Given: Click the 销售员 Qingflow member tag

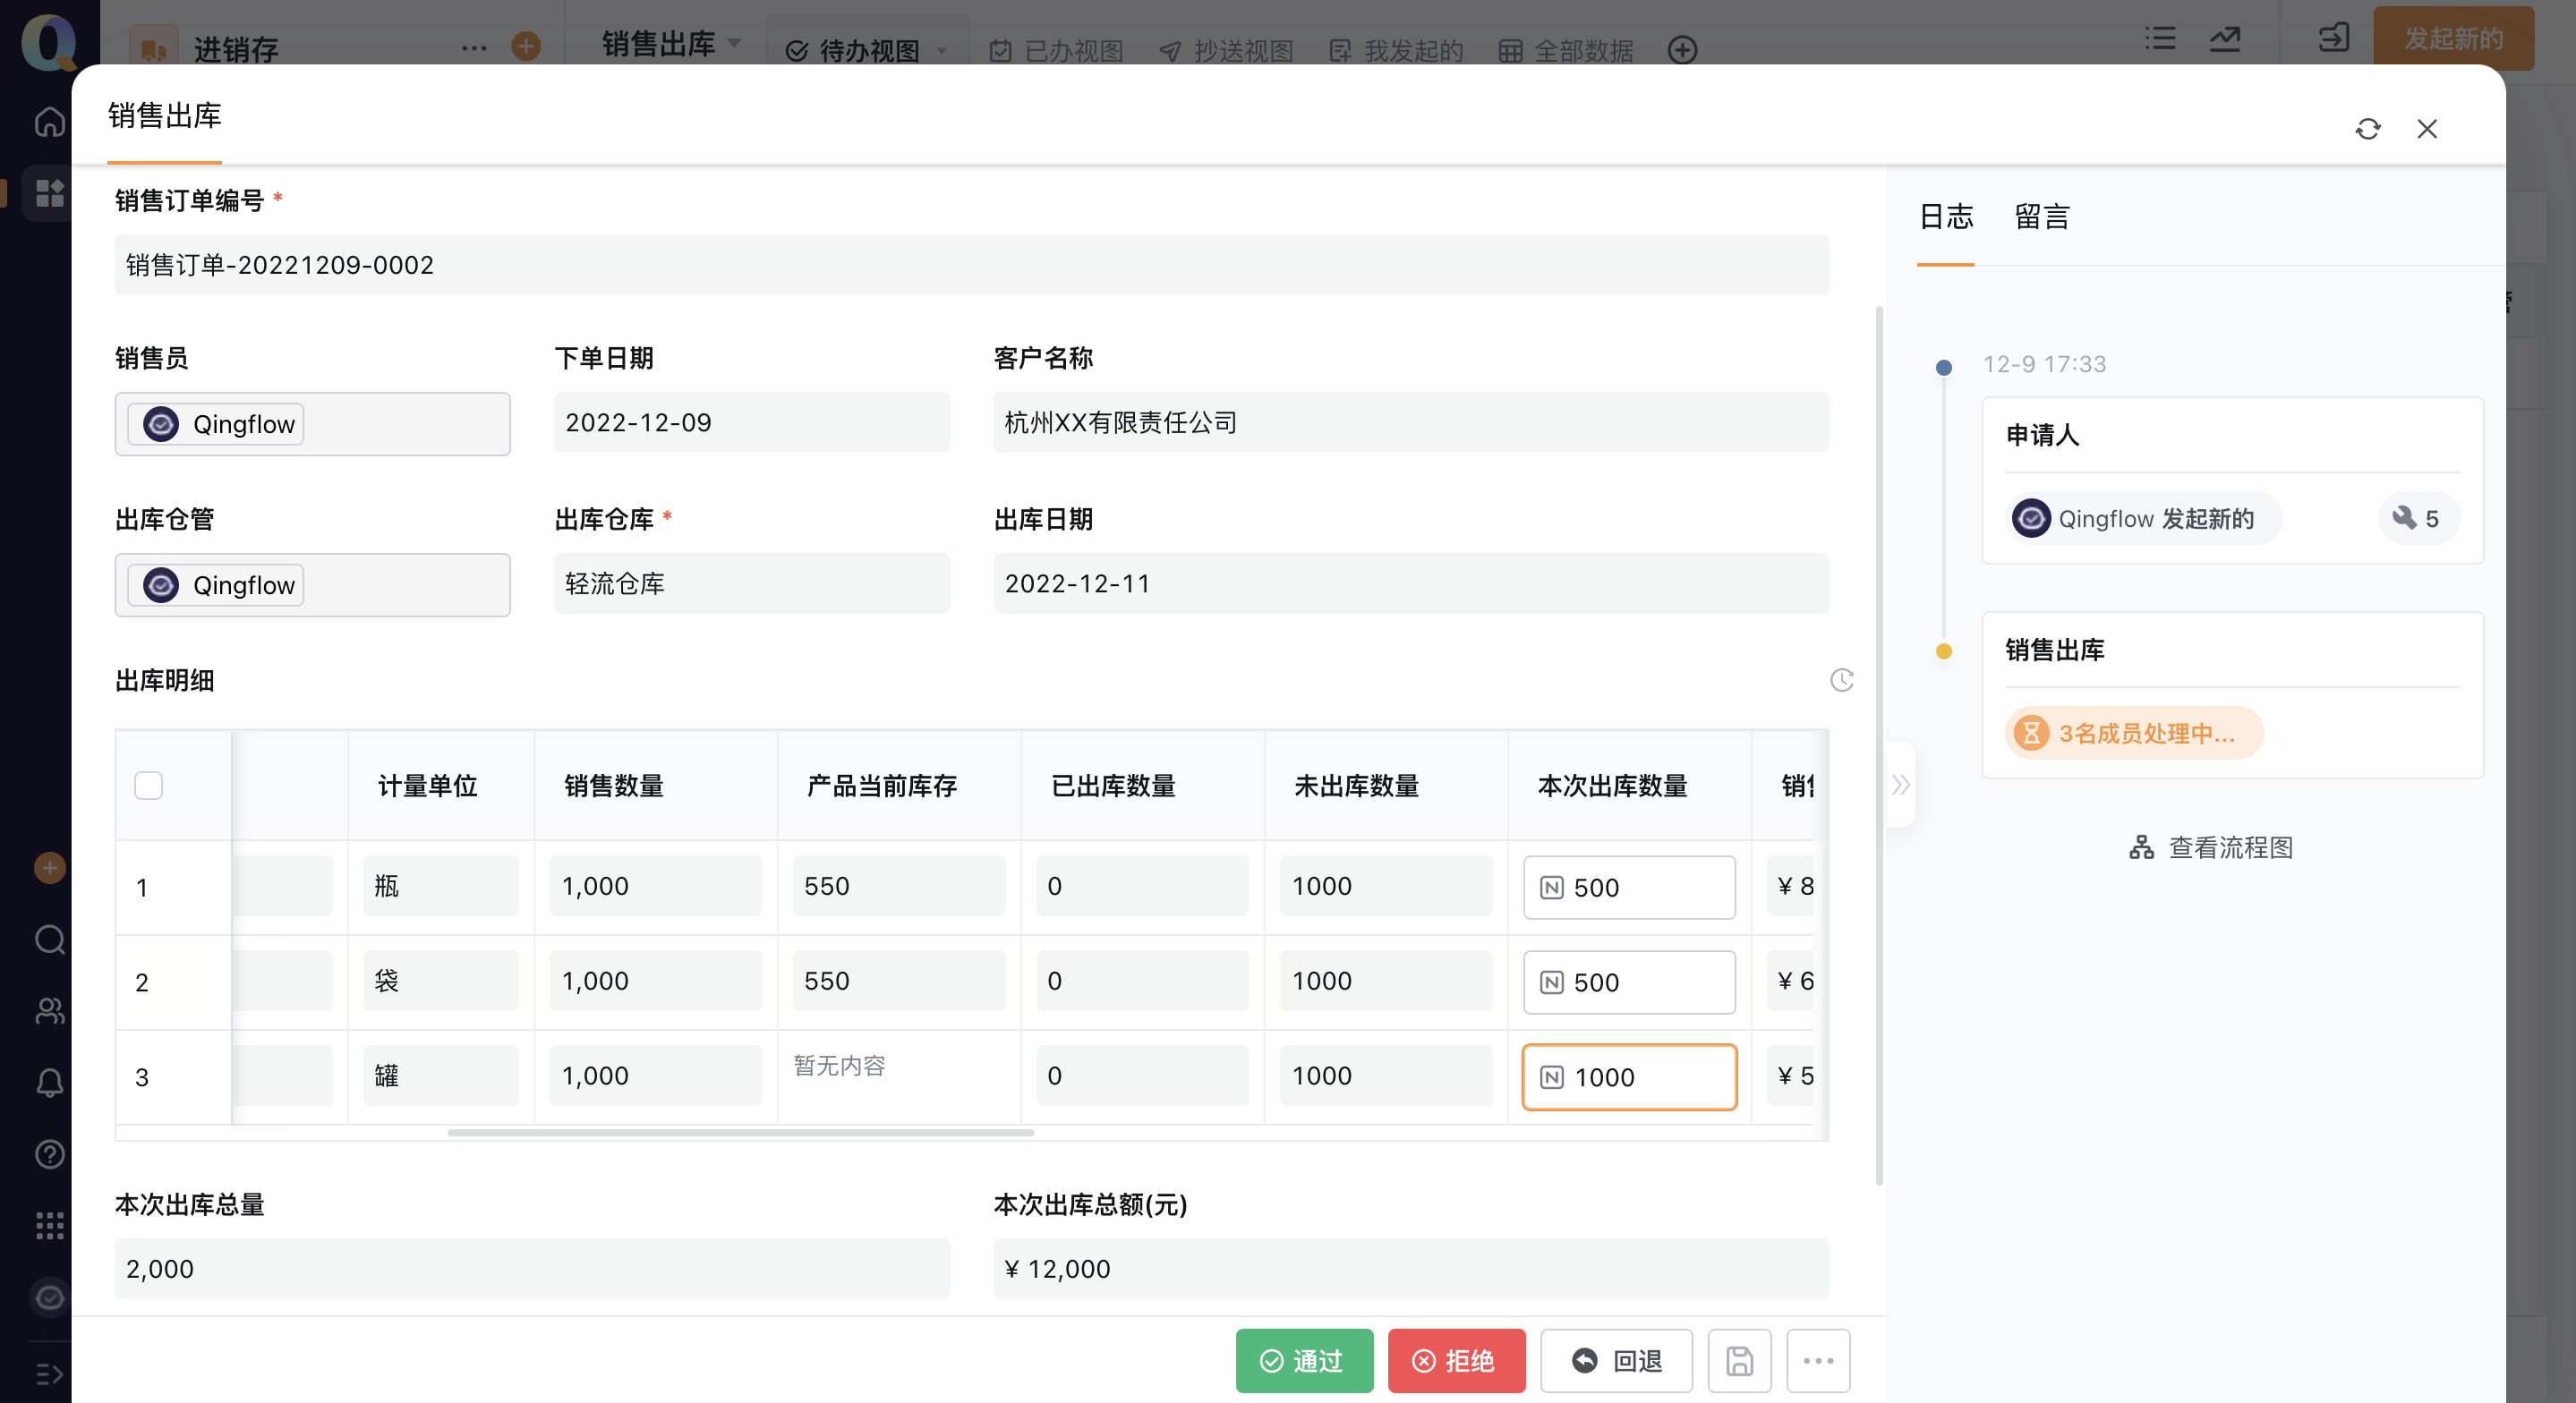Looking at the screenshot, I should point(216,424).
